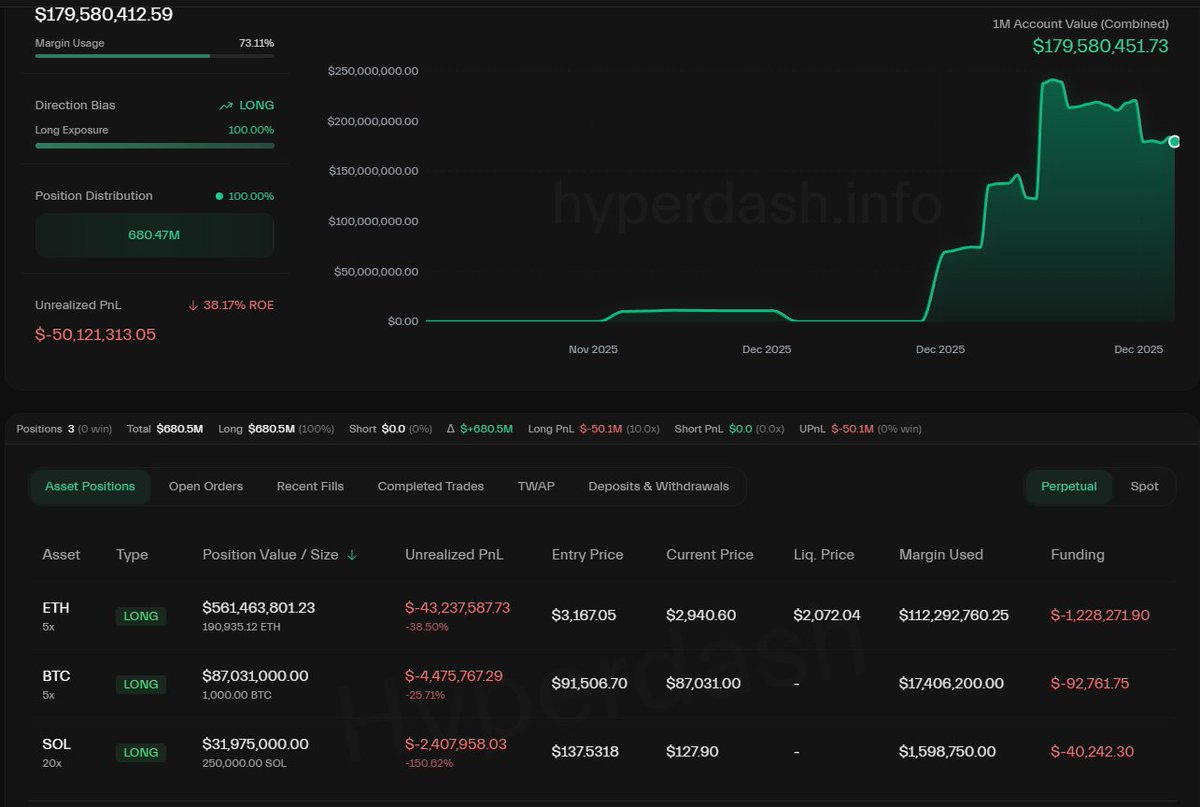Click ETH margin used $112,292,760.25
Screen dimensions: 1200x807
coord(954,616)
